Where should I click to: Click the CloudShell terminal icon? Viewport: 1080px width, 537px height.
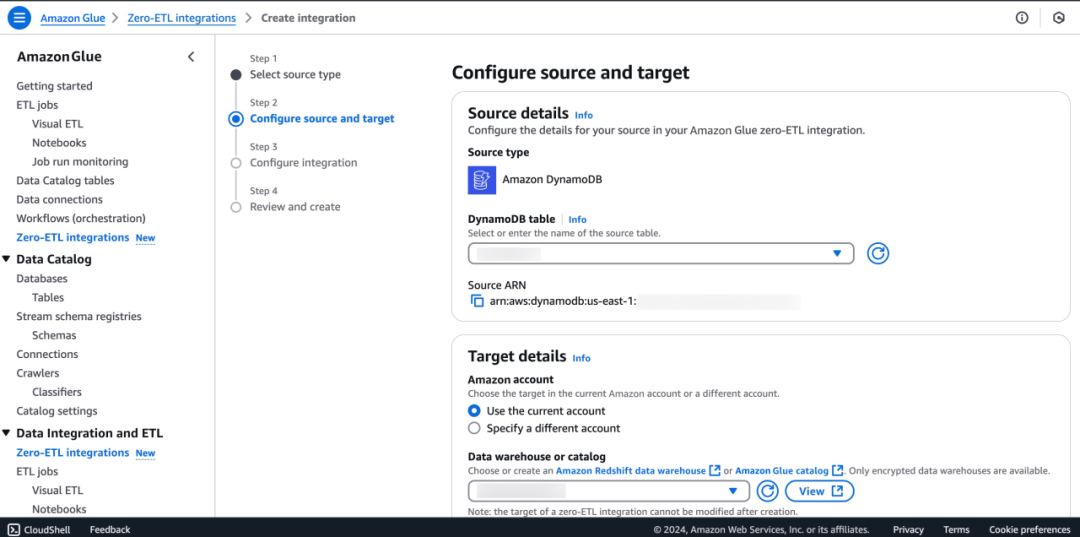13,529
